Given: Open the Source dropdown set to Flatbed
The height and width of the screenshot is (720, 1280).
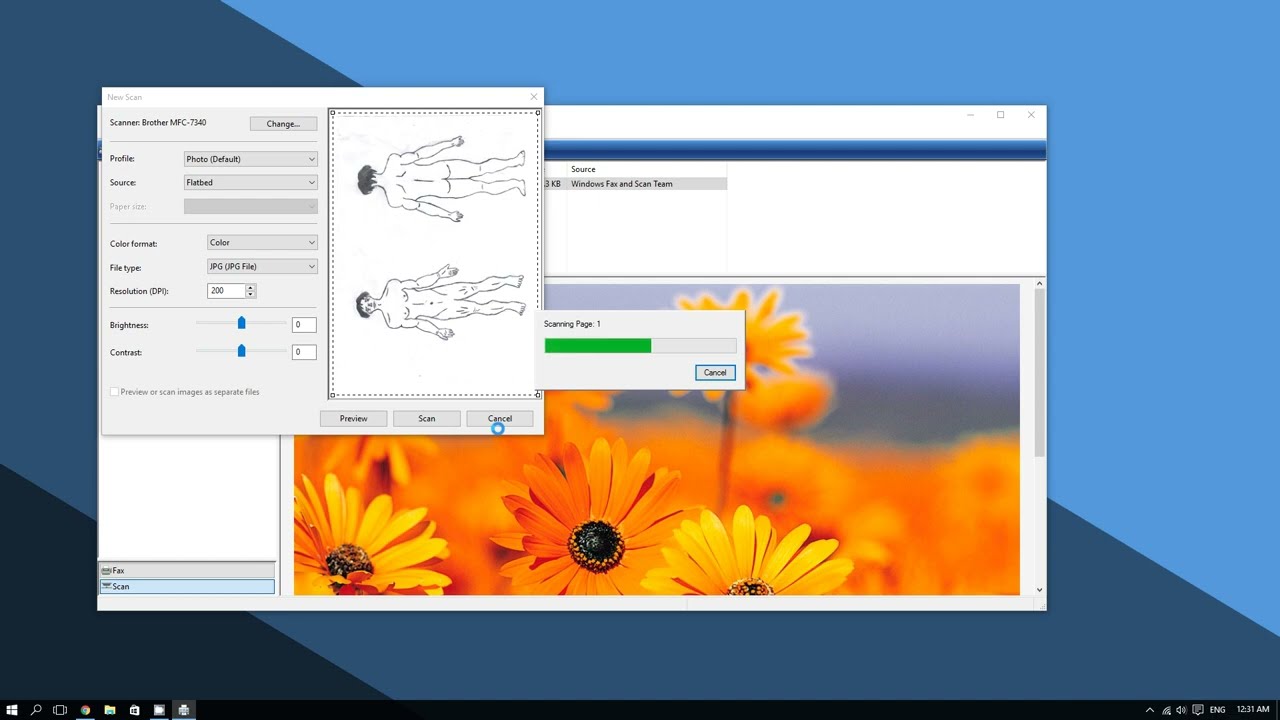Looking at the screenshot, I should pyautogui.click(x=250, y=183).
